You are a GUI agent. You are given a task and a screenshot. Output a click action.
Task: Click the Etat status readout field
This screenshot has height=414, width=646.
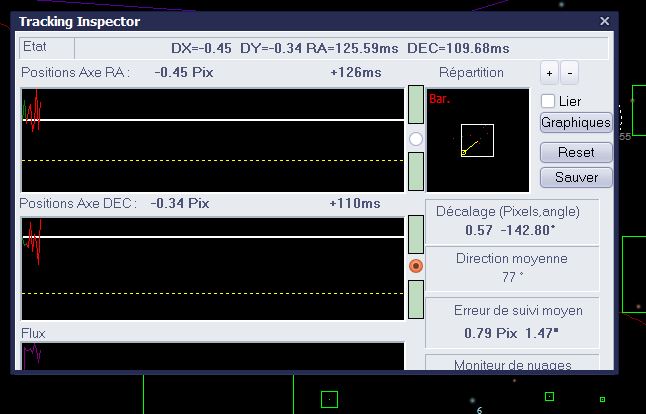coord(340,48)
